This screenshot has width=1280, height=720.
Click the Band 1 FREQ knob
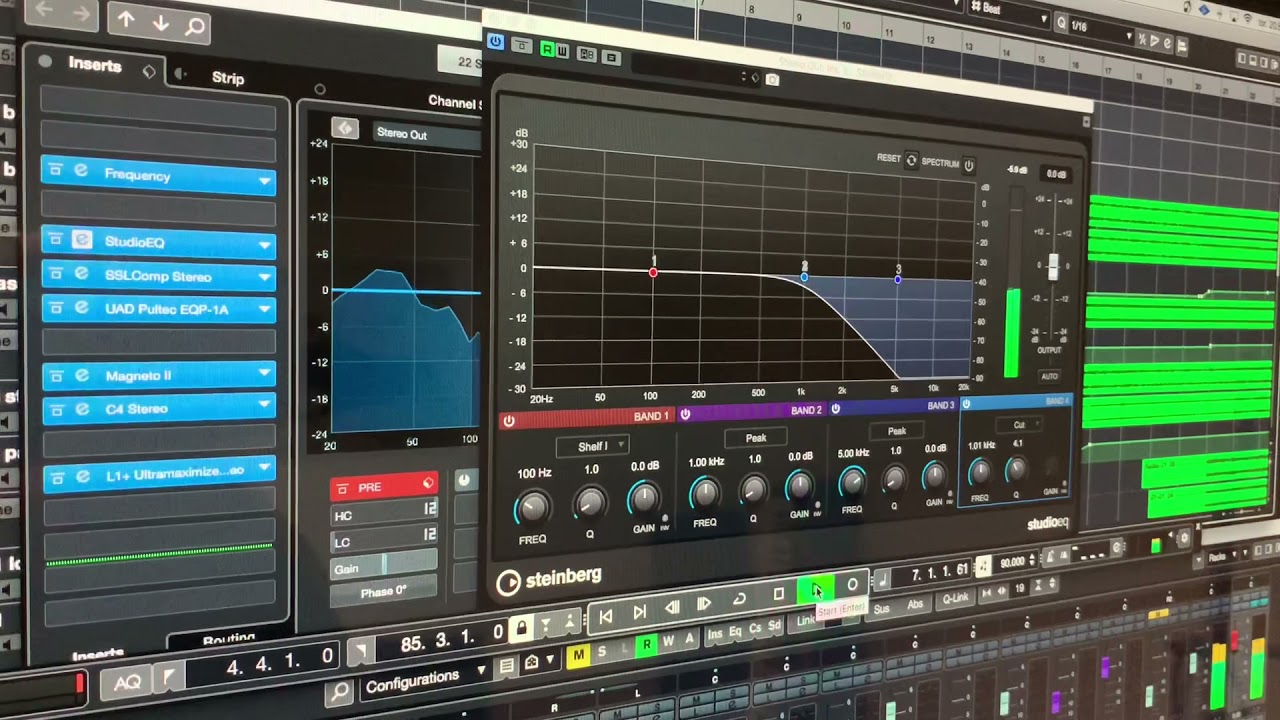coord(533,508)
